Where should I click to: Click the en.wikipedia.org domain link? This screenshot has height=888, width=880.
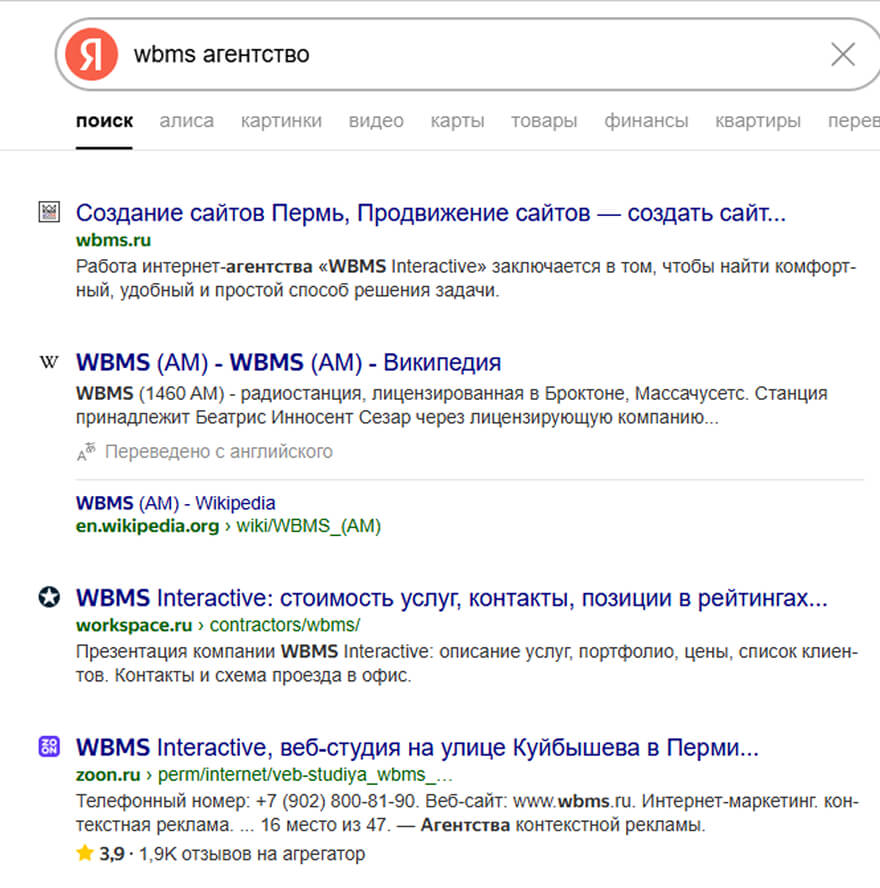(x=147, y=526)
